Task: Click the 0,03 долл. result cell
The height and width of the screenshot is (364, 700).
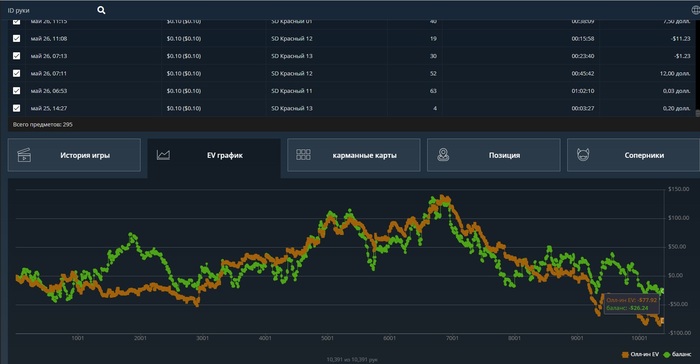Action: [677, 91]
